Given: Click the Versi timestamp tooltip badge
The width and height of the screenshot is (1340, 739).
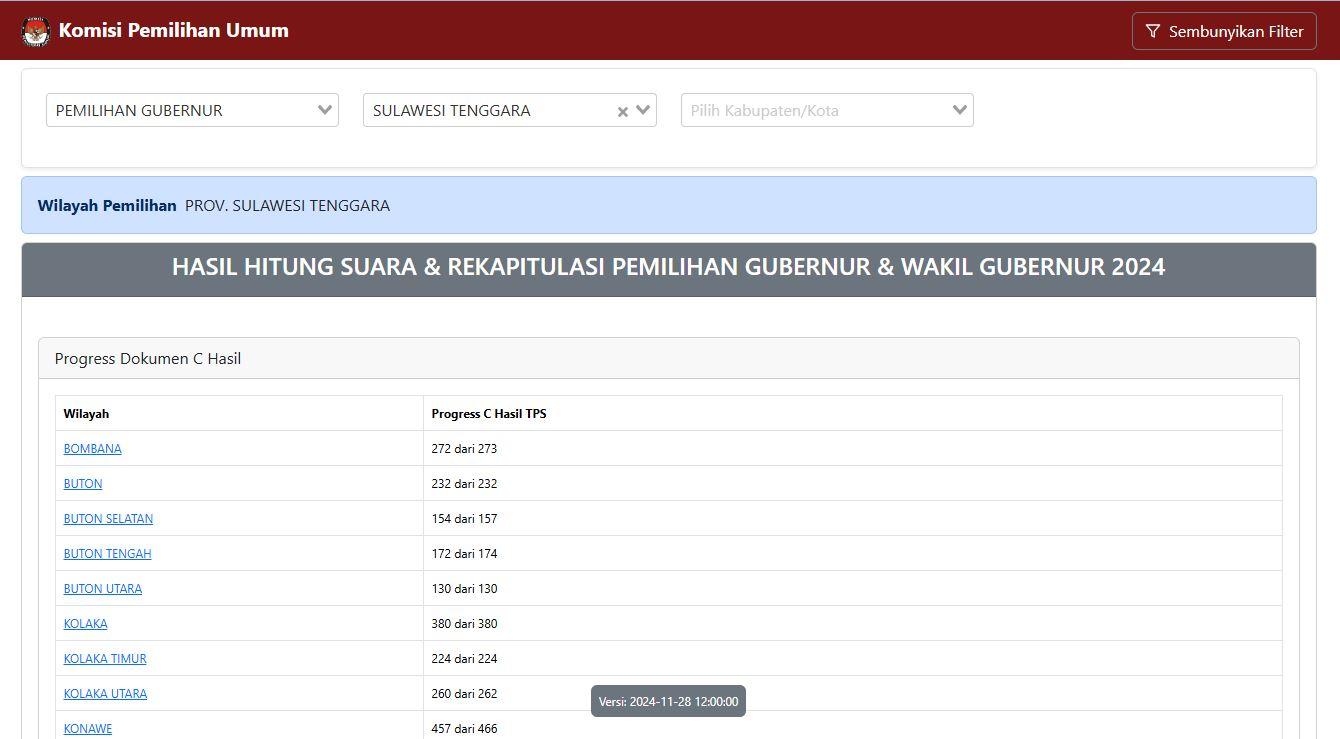Looking at the screenshot, I should 668,702.
